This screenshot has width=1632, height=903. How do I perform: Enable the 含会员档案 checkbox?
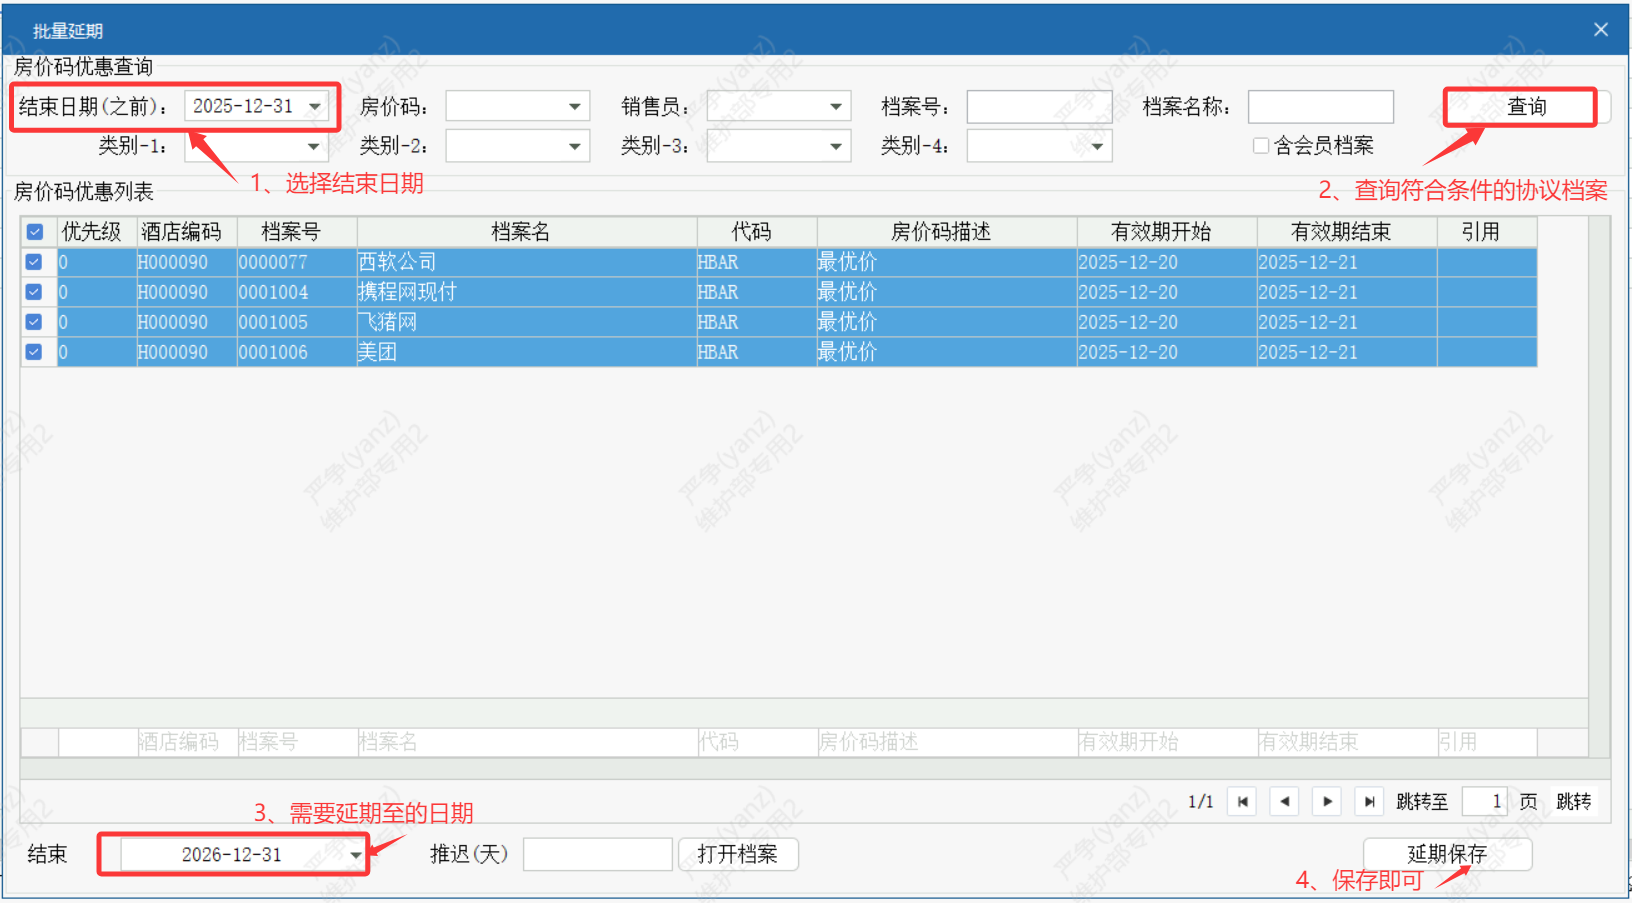[1261, 146]
